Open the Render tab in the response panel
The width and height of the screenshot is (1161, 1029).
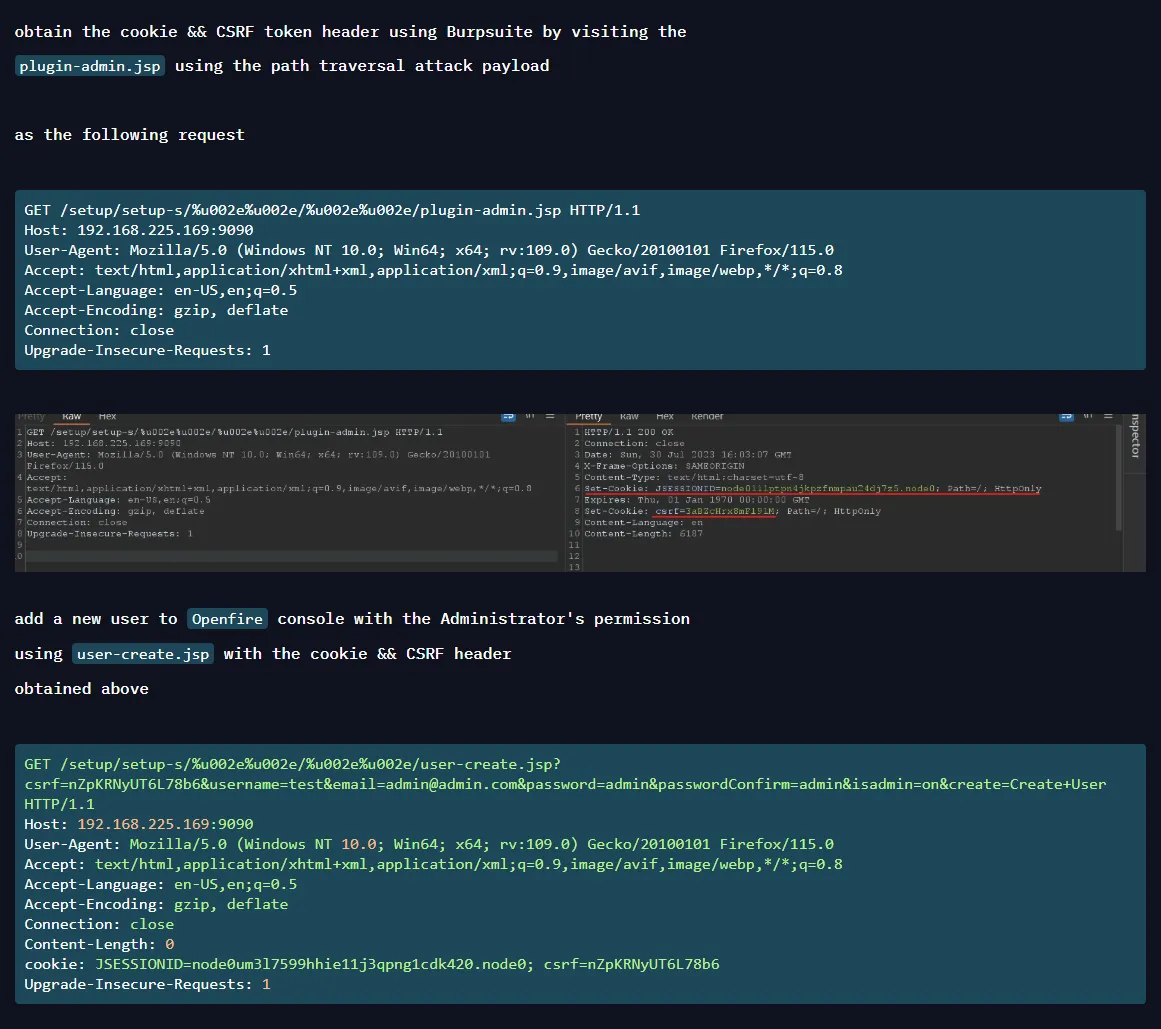(707, 417)
